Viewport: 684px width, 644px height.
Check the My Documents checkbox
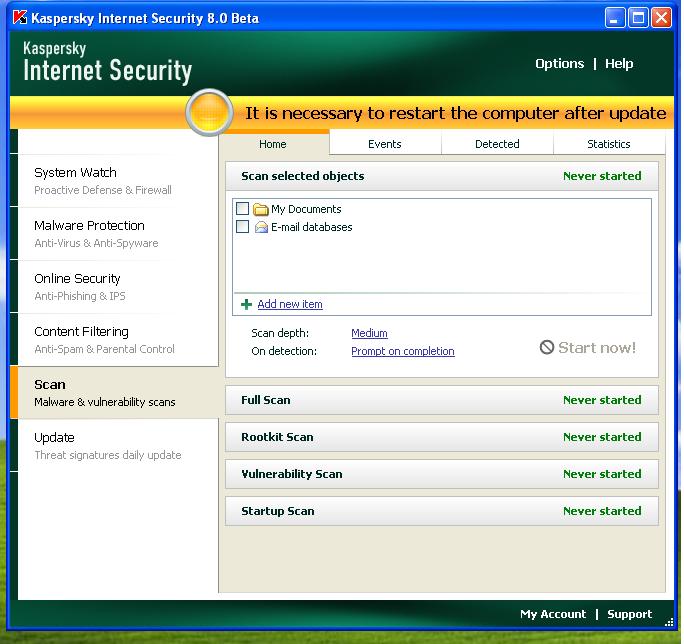pyautogui.click(x=242, y=209)
